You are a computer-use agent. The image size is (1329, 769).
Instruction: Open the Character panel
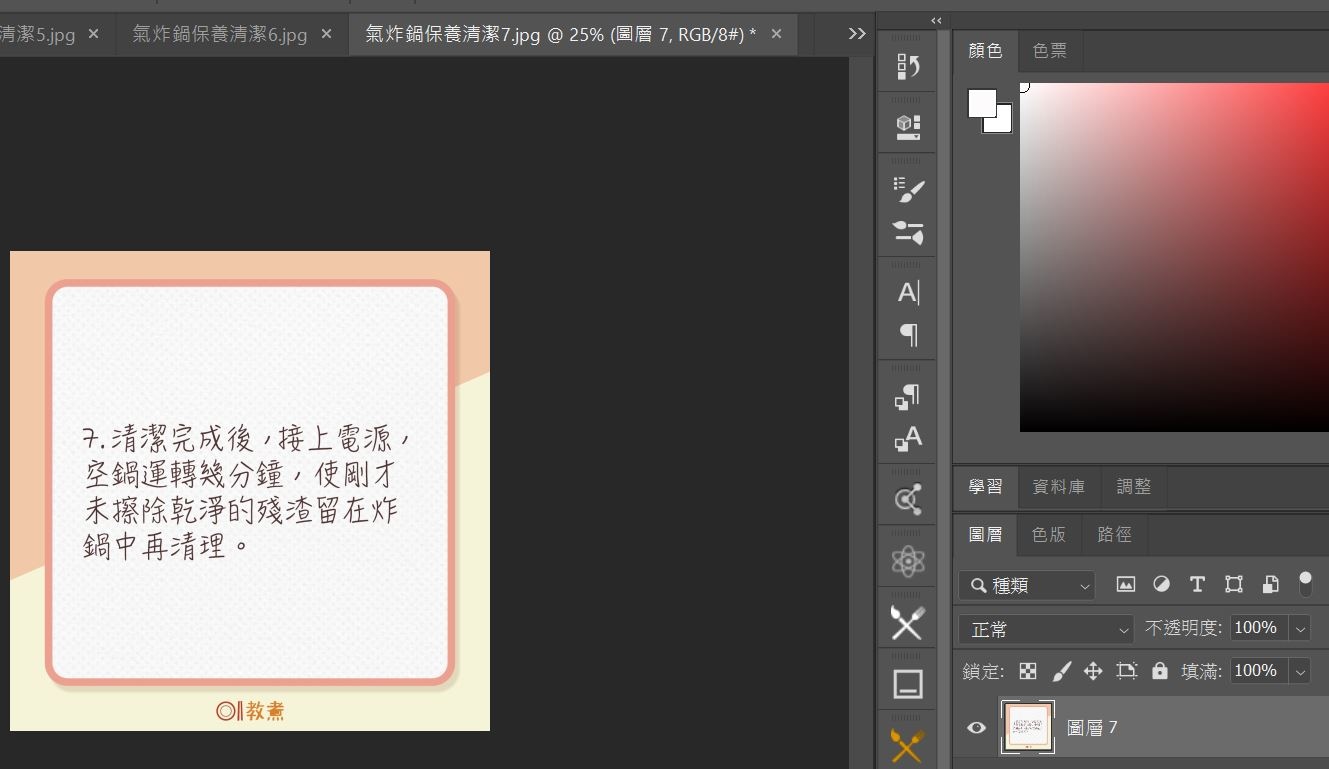coord(906,292)
